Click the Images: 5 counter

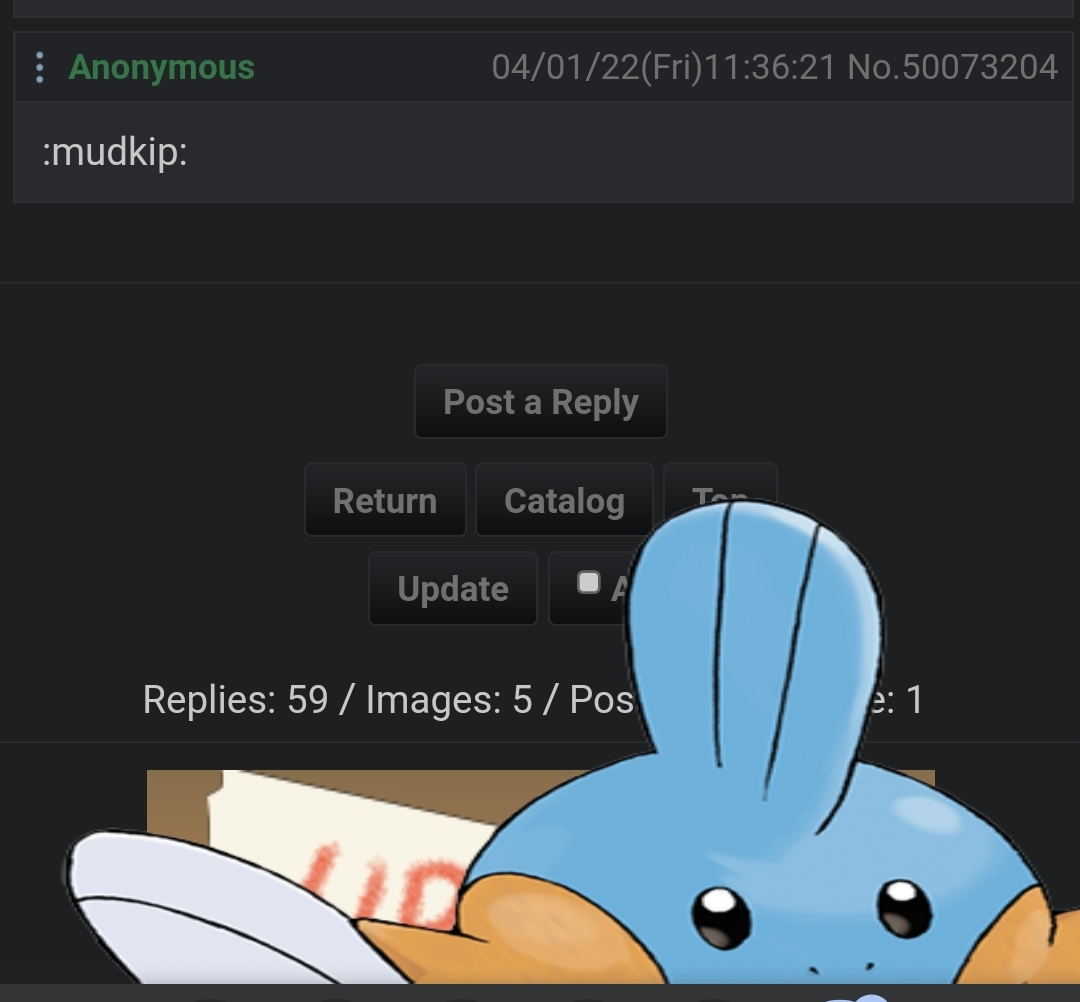pos(449,700)
